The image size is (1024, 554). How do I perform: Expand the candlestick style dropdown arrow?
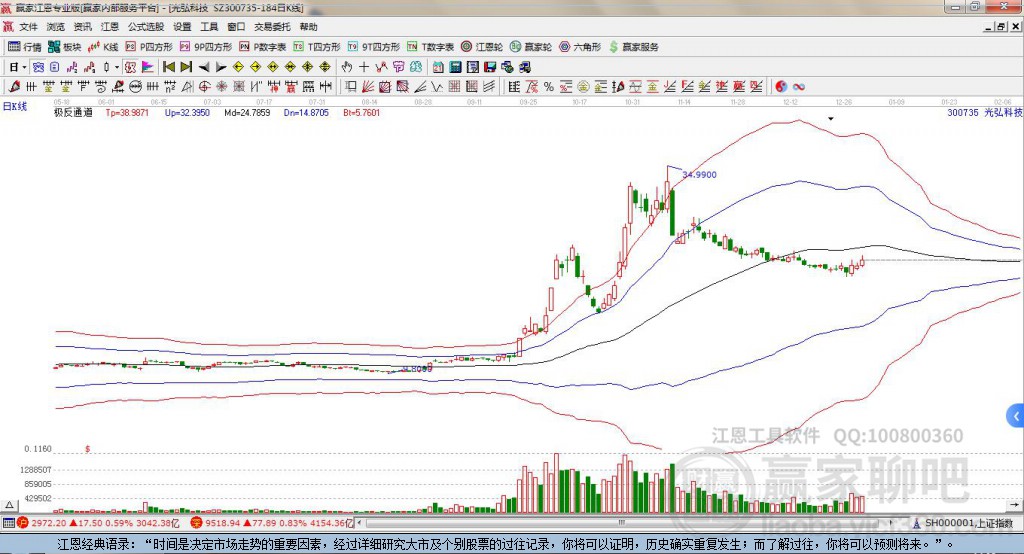[x=117, y=67]
